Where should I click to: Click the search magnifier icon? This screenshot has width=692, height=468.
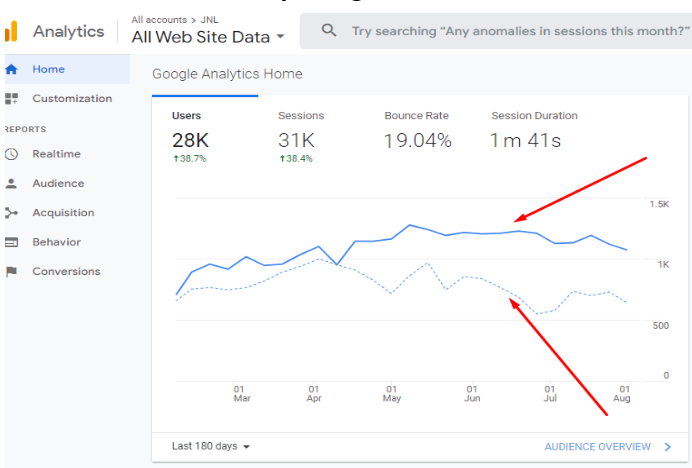[329, 30]
